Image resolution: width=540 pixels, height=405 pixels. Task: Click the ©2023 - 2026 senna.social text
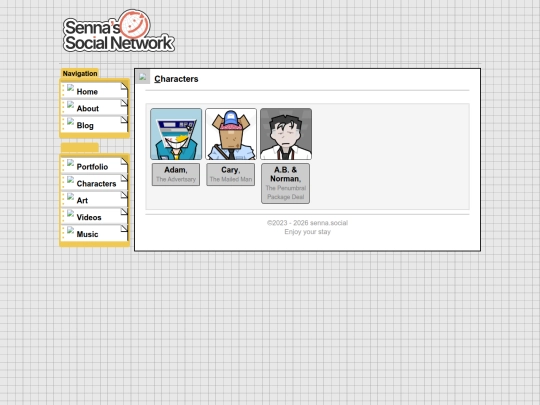tap(308, 223)
